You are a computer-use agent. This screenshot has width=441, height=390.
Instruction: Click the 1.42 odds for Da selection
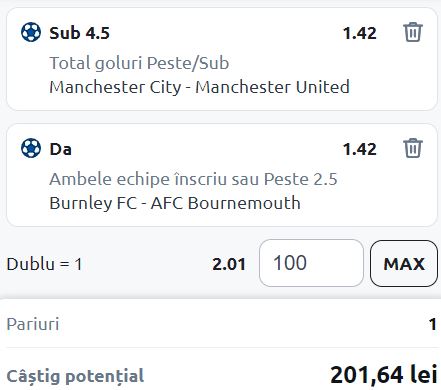point(360,149)
